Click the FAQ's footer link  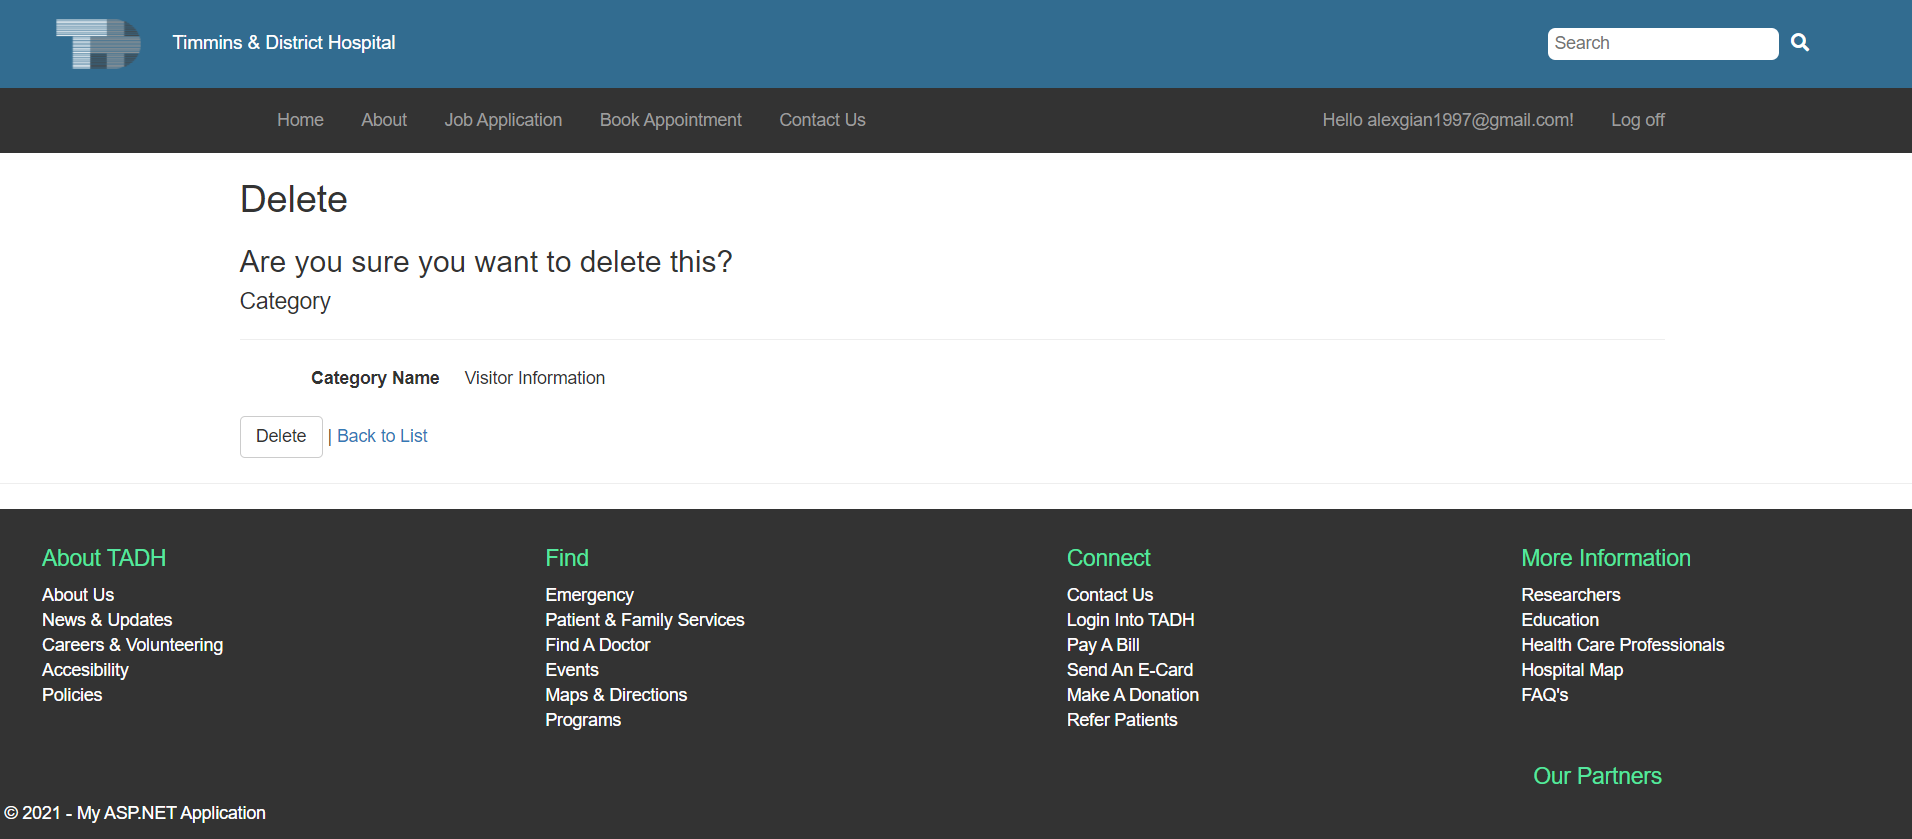pyautogui.click(x=1544, y=695)
